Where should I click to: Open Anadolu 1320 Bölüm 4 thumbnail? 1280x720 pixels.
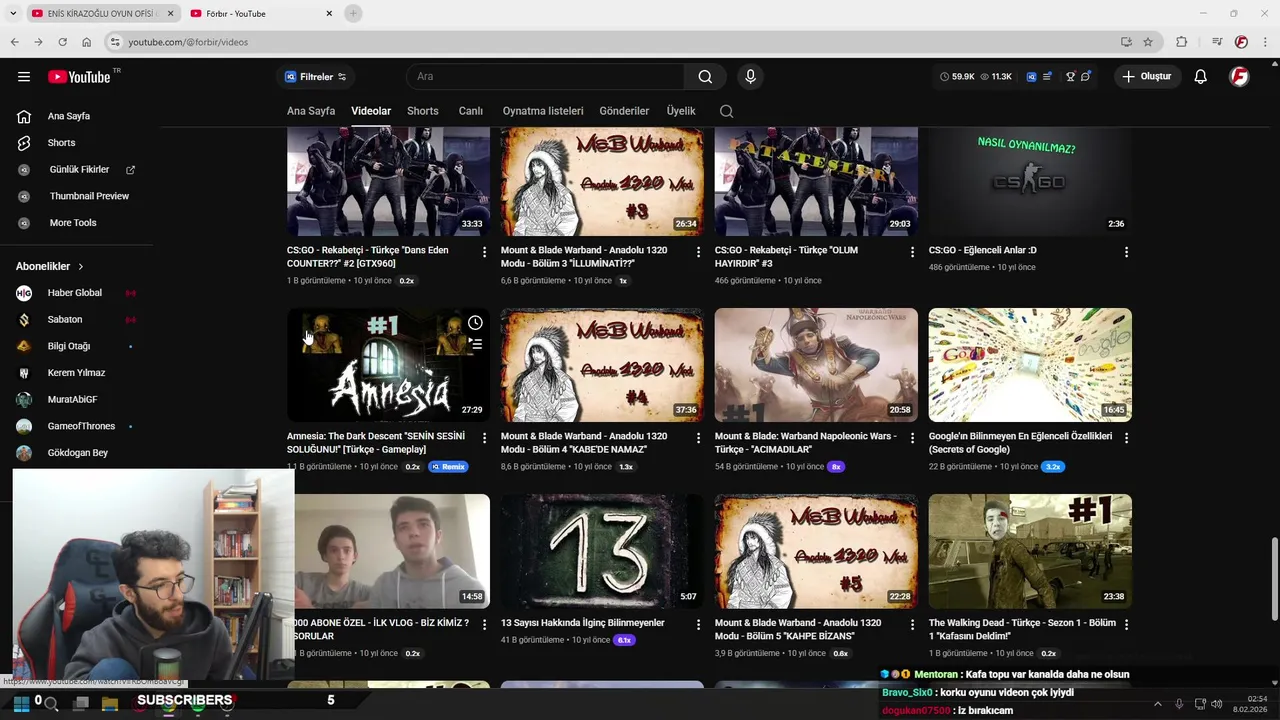pyautogui.click(x=602, y=365)
